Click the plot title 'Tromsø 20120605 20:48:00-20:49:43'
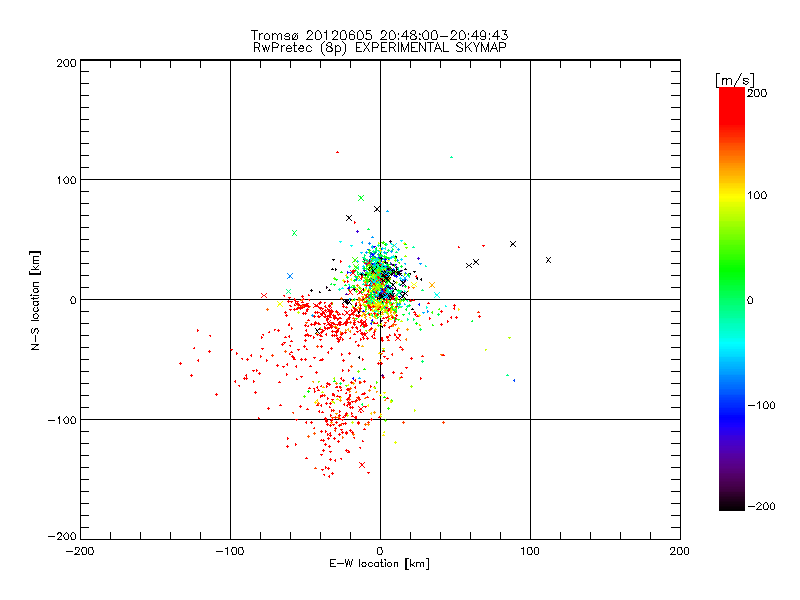The width and height of the screenshot is (800, 600). pyautogui.click(x=379, y=35)
